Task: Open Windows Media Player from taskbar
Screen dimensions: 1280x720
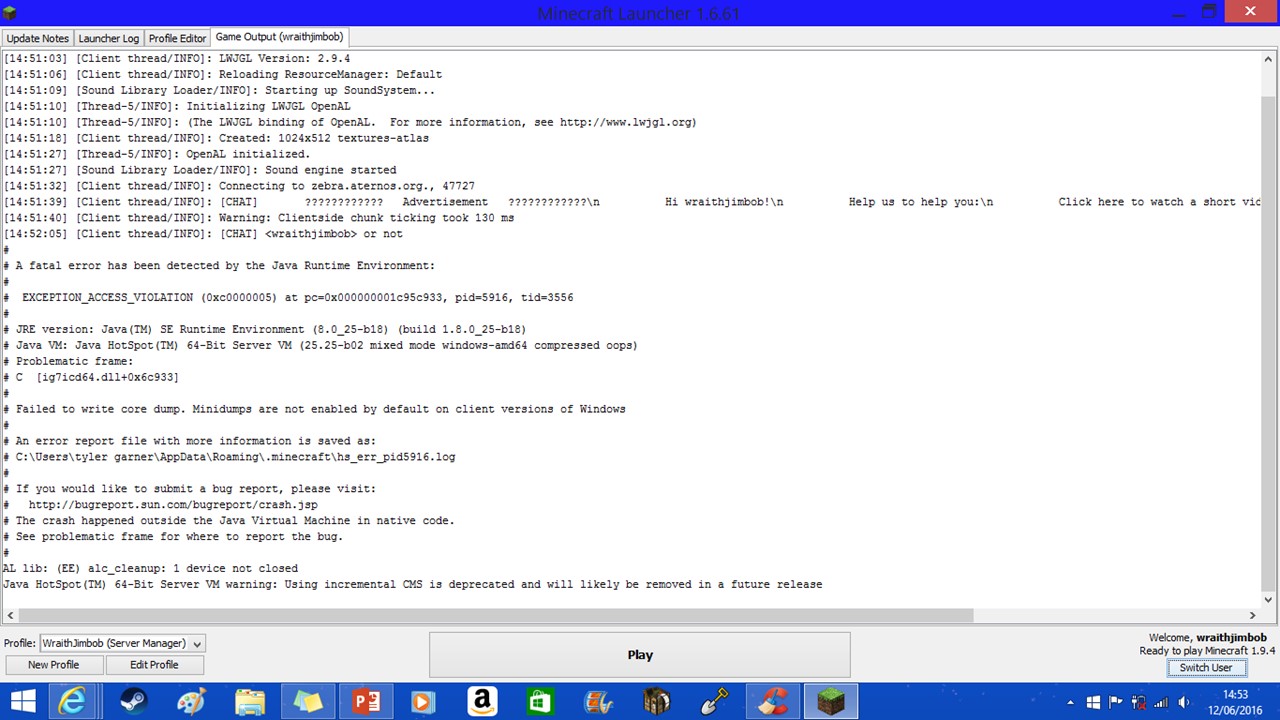Action: click(x=424, y=701)
